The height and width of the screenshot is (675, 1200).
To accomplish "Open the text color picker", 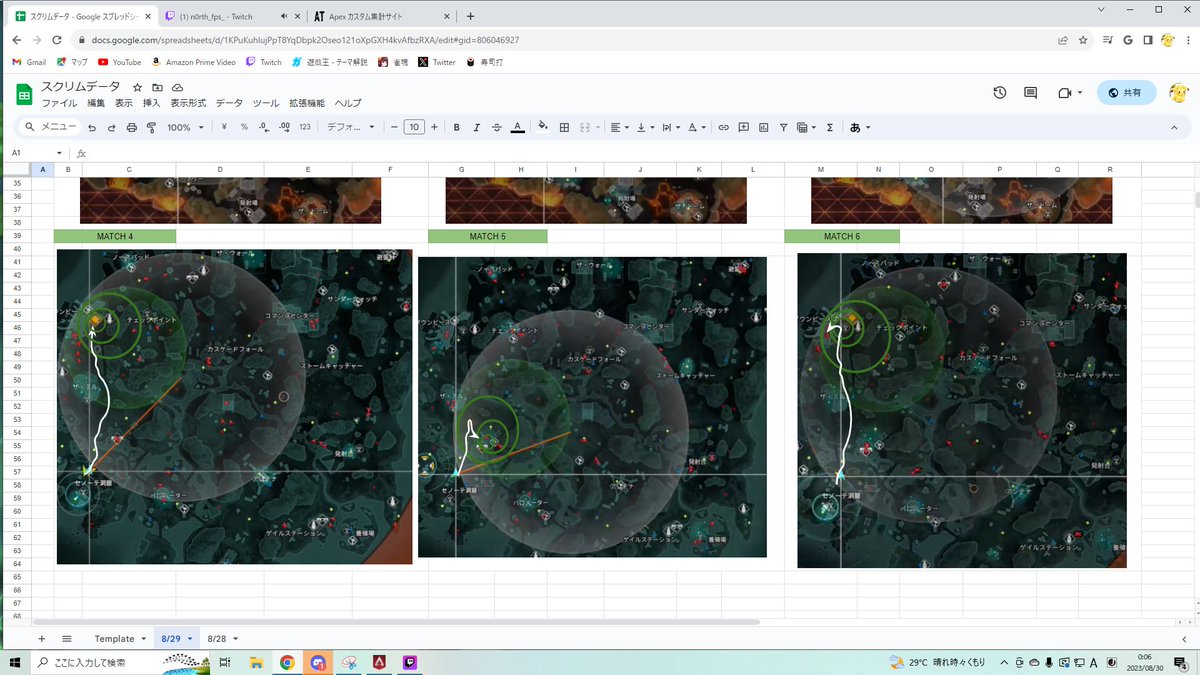I will 517,127.
